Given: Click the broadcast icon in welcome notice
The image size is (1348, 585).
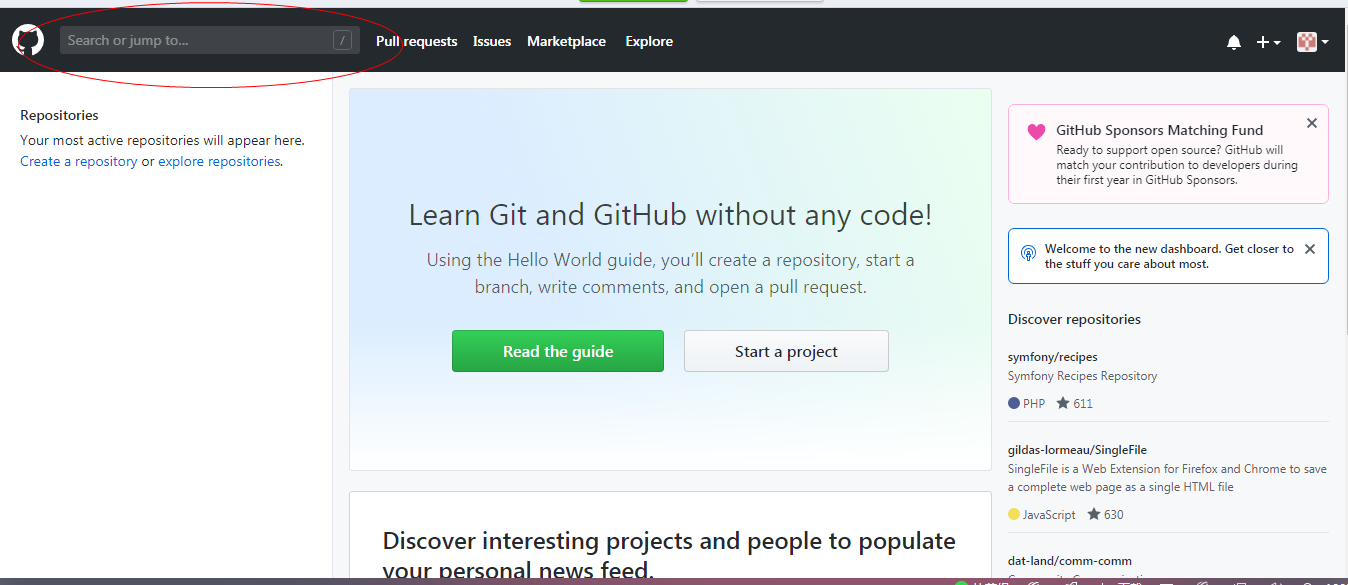Looking at the screenshot, I should click(1028, 253).
